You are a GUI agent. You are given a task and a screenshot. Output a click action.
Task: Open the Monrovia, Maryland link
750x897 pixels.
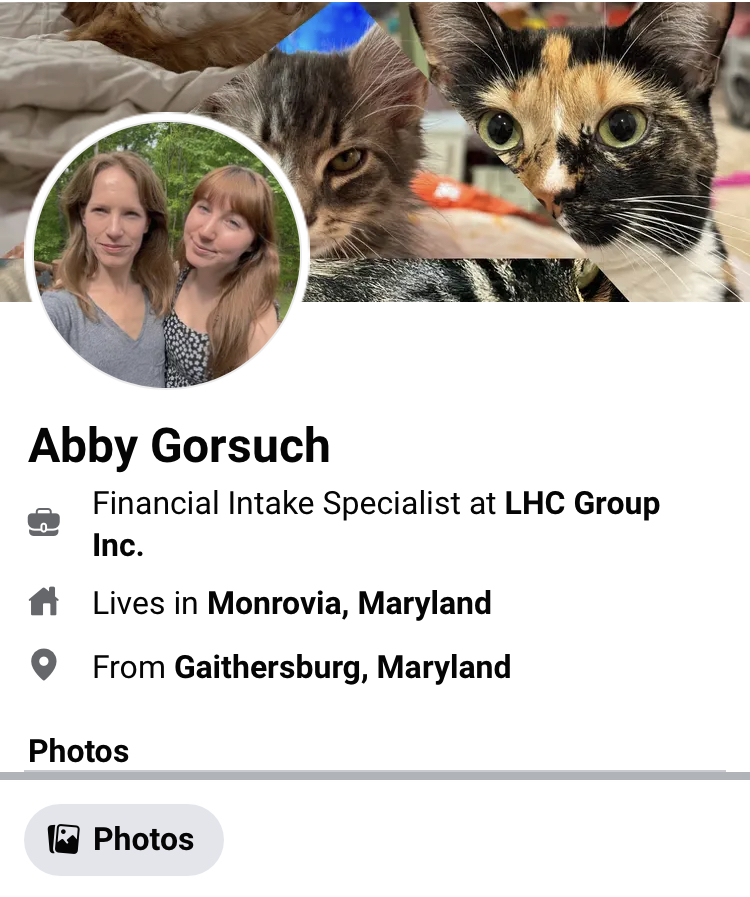(x=349, y=603)
